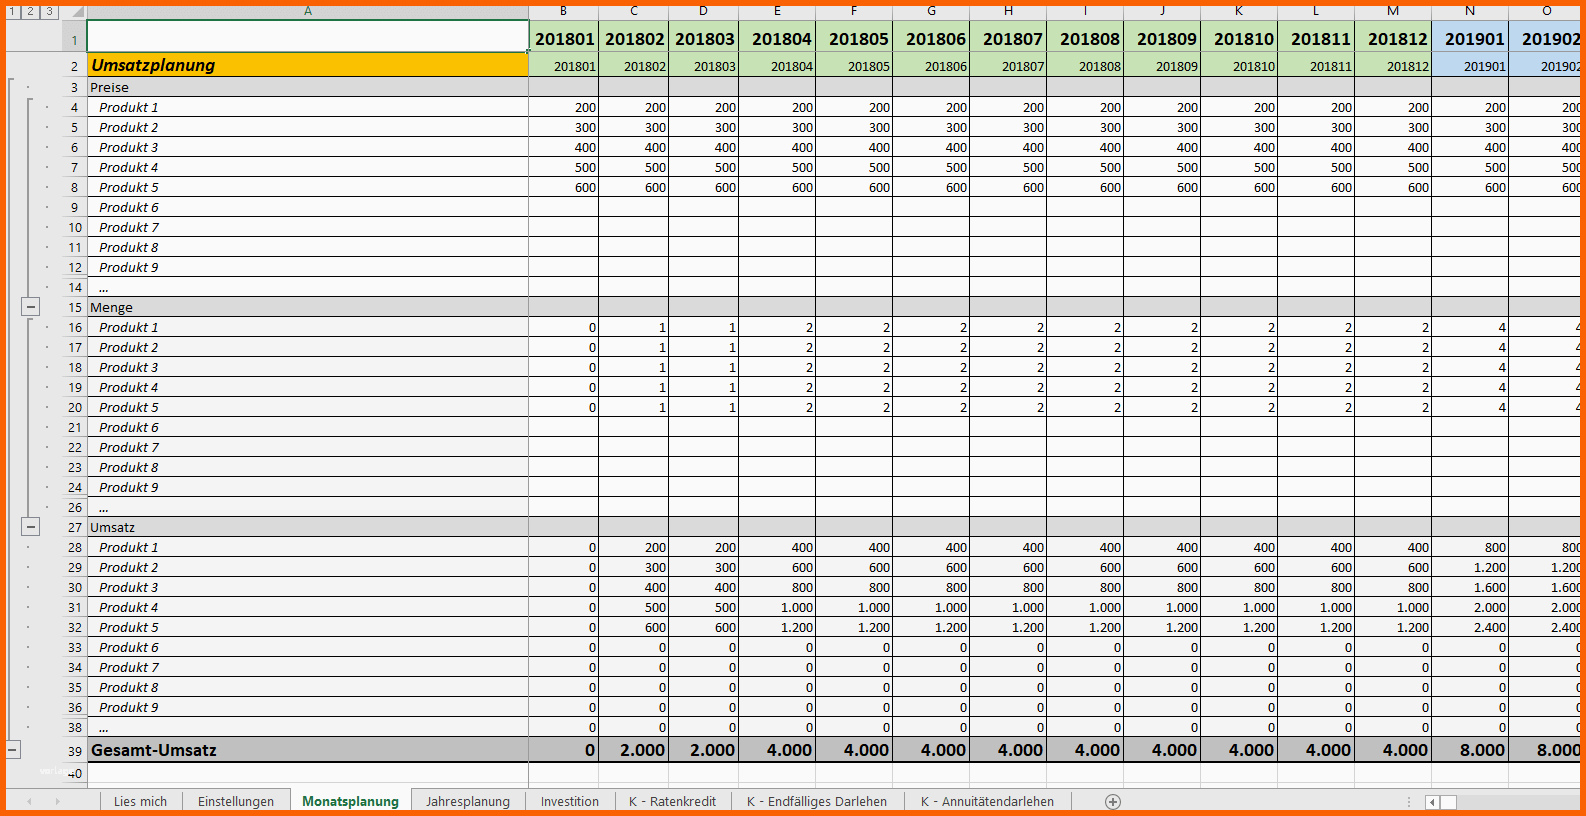Click the Gesamt-Umsatz label cell

click(308, 750)
